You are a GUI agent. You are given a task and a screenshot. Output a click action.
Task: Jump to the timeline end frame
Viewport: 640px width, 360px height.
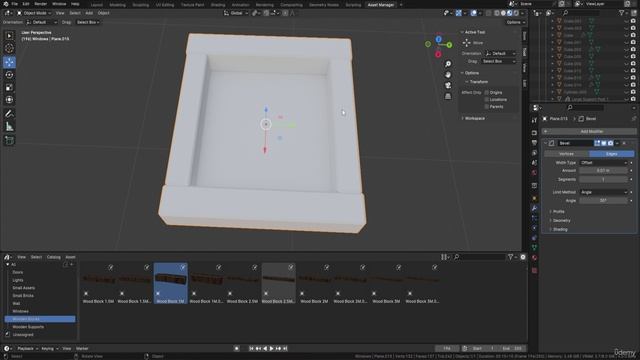(x=285, y=349)
